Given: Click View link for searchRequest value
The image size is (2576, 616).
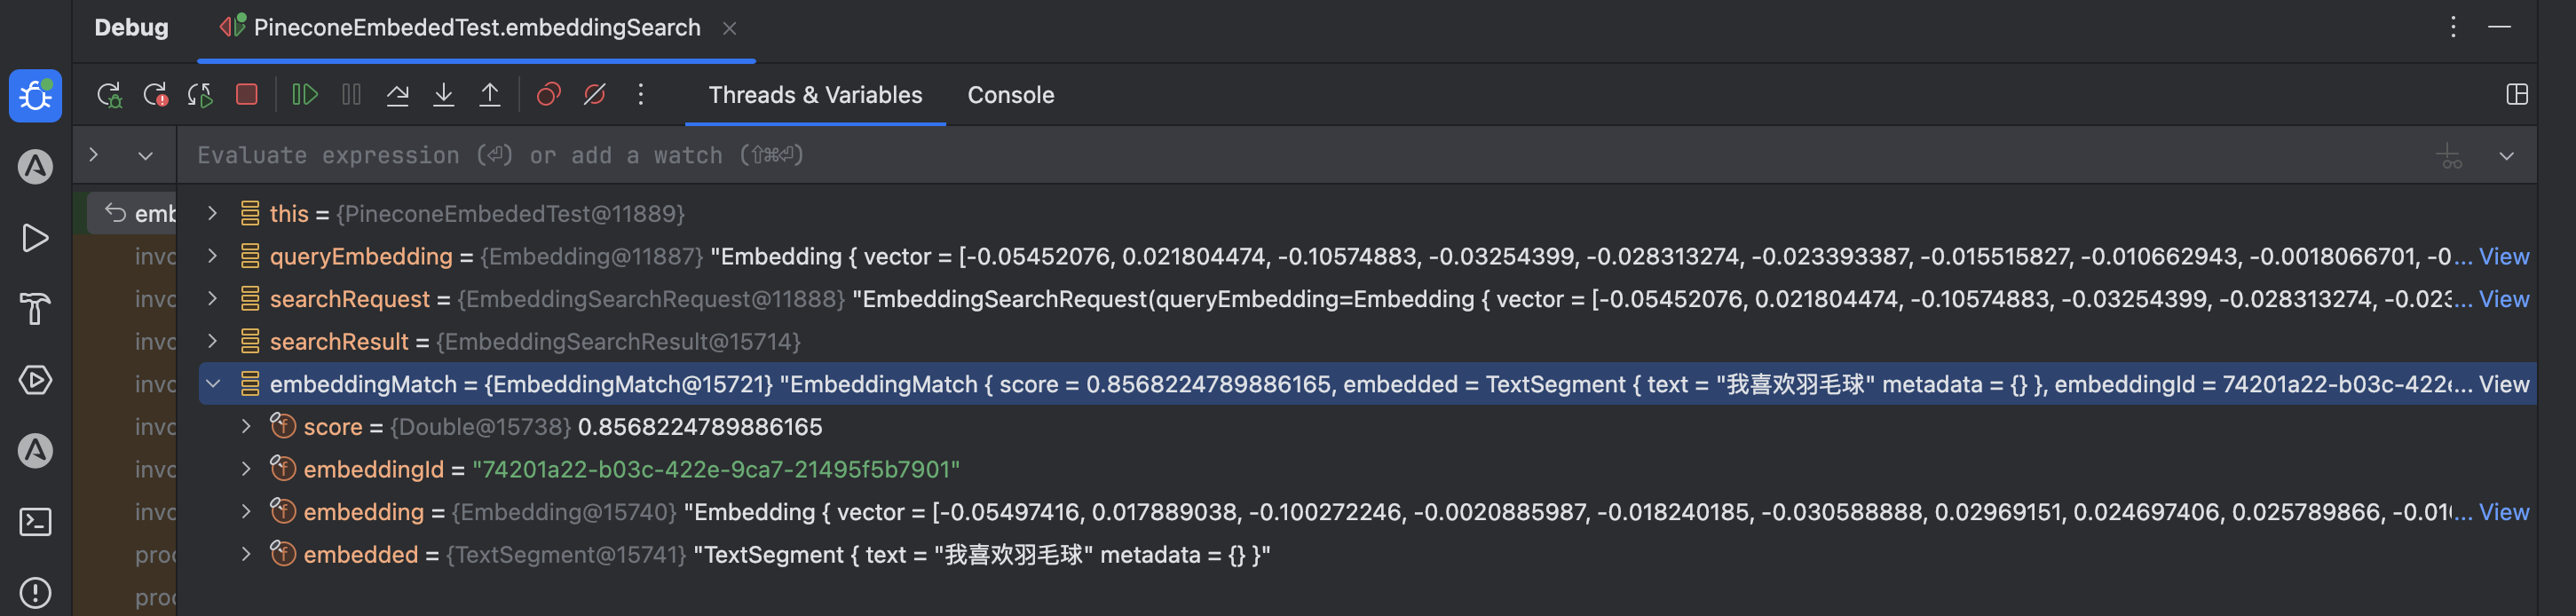Looking at the screenshot, I should click(2503, 299).
